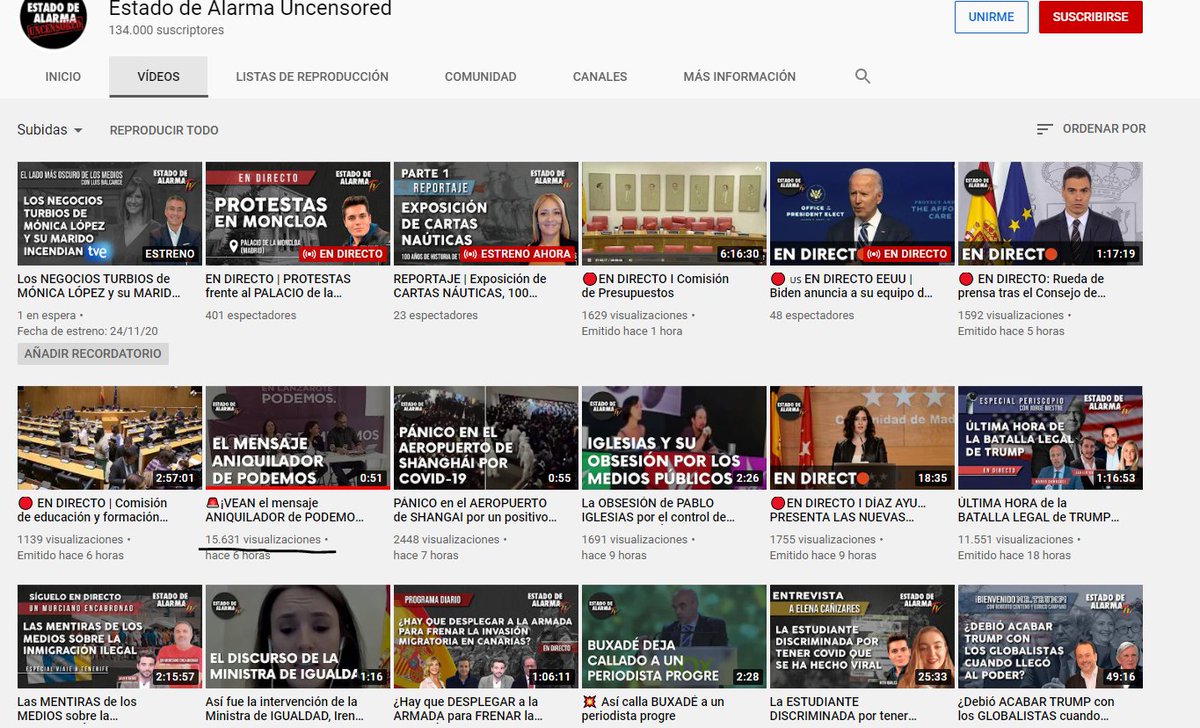Click the red Suscribirse button
The width and height of the screenshot is (1200, 728).
coord(1090,17)
